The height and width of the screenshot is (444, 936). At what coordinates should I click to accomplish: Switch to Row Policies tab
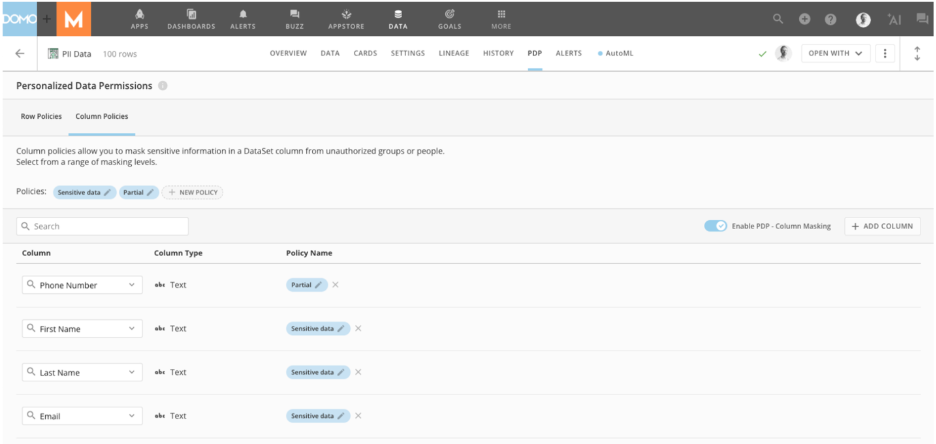(41, 116)
